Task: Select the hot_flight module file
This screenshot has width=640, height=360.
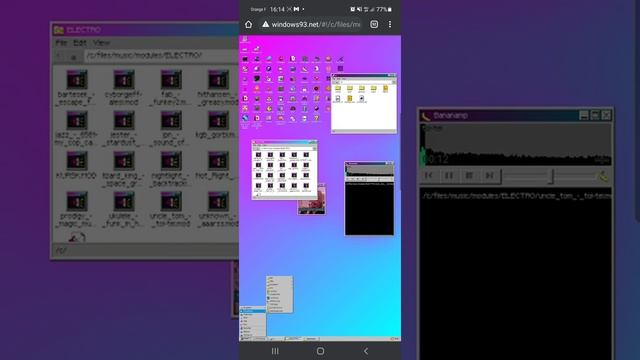Action: click(217, 165)
